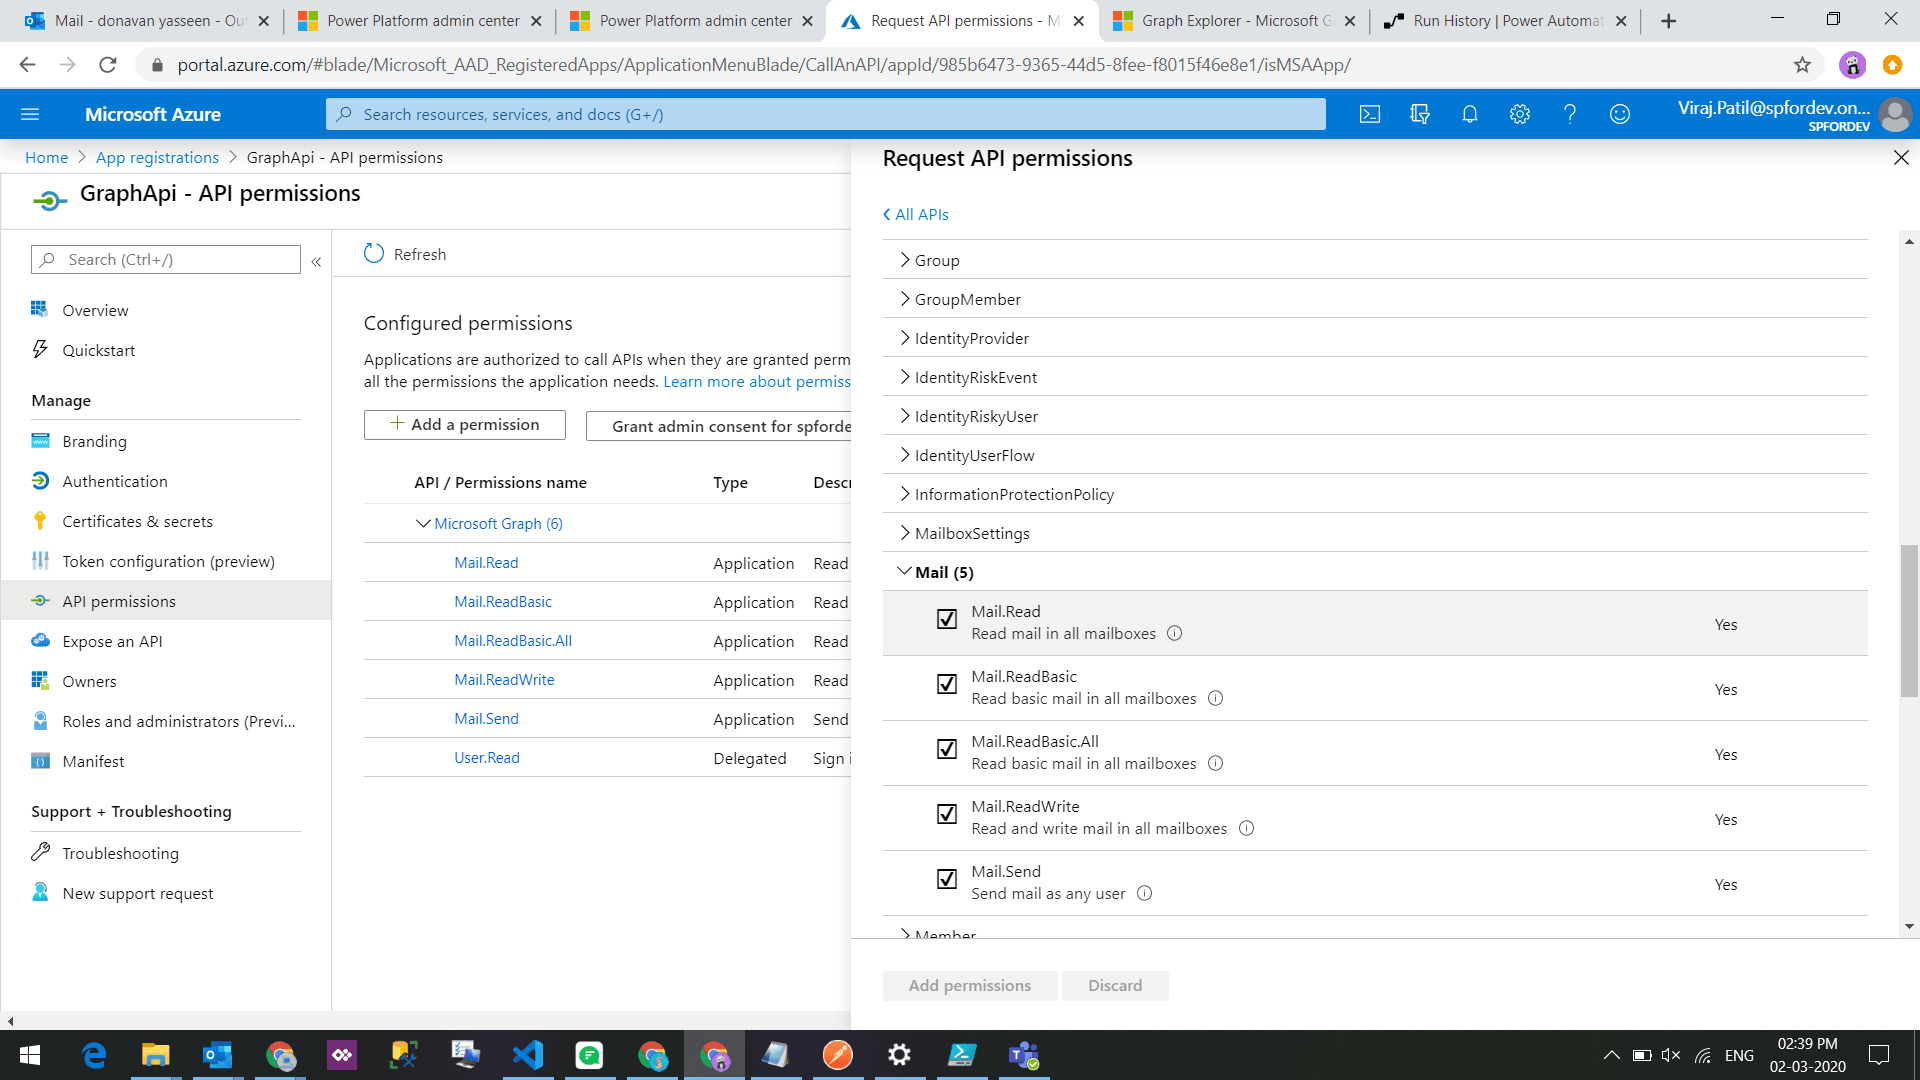
Task: Open Certificates & secrets menu item
Action: pyautogui.click(x=137, y=521)
